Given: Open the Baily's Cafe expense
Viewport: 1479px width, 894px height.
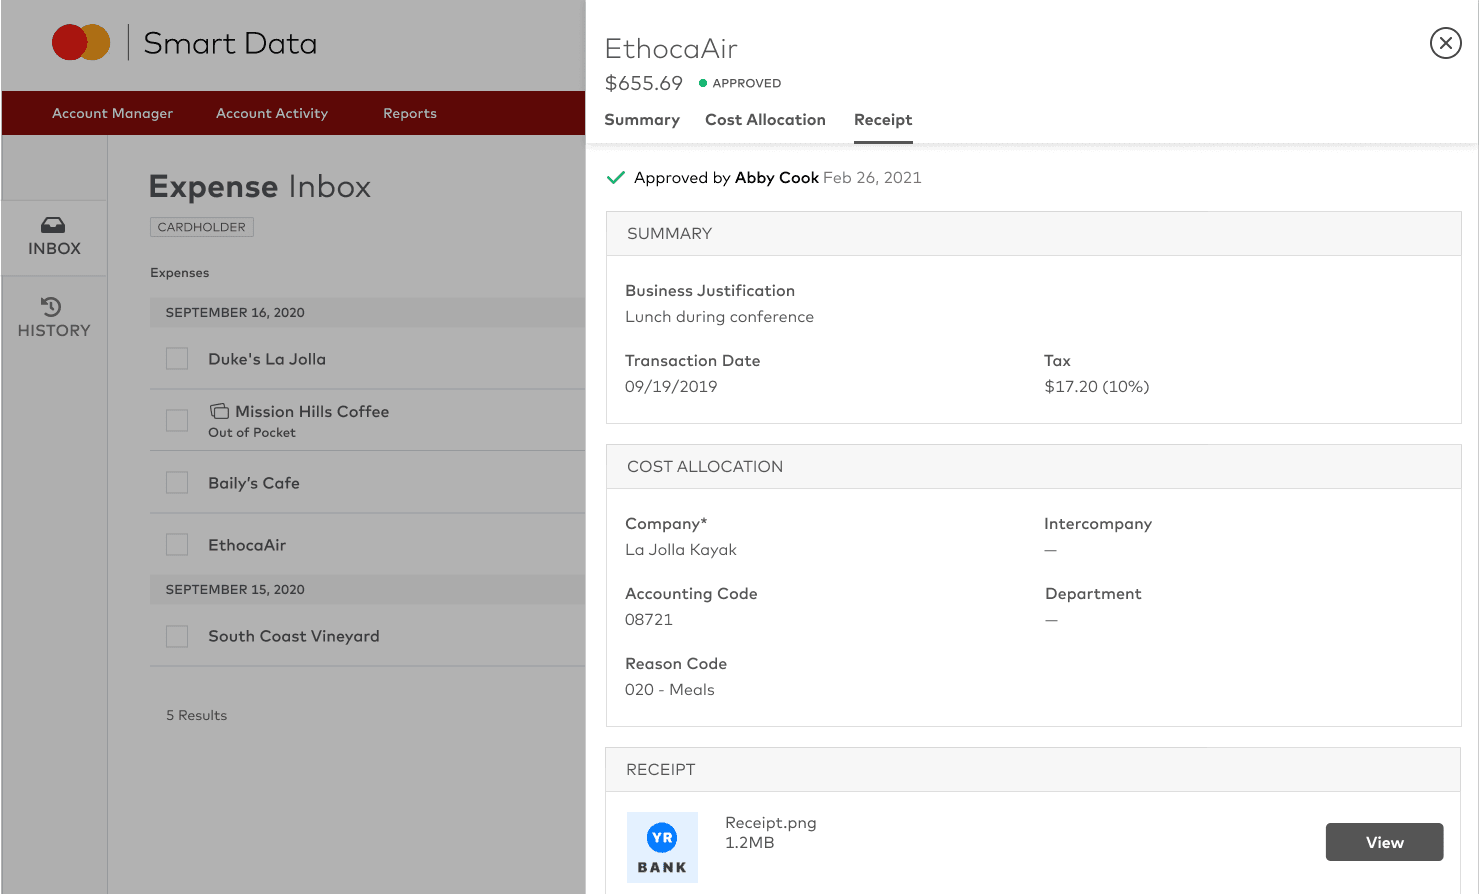Looking at the screenshot, I should pos(254,483).
